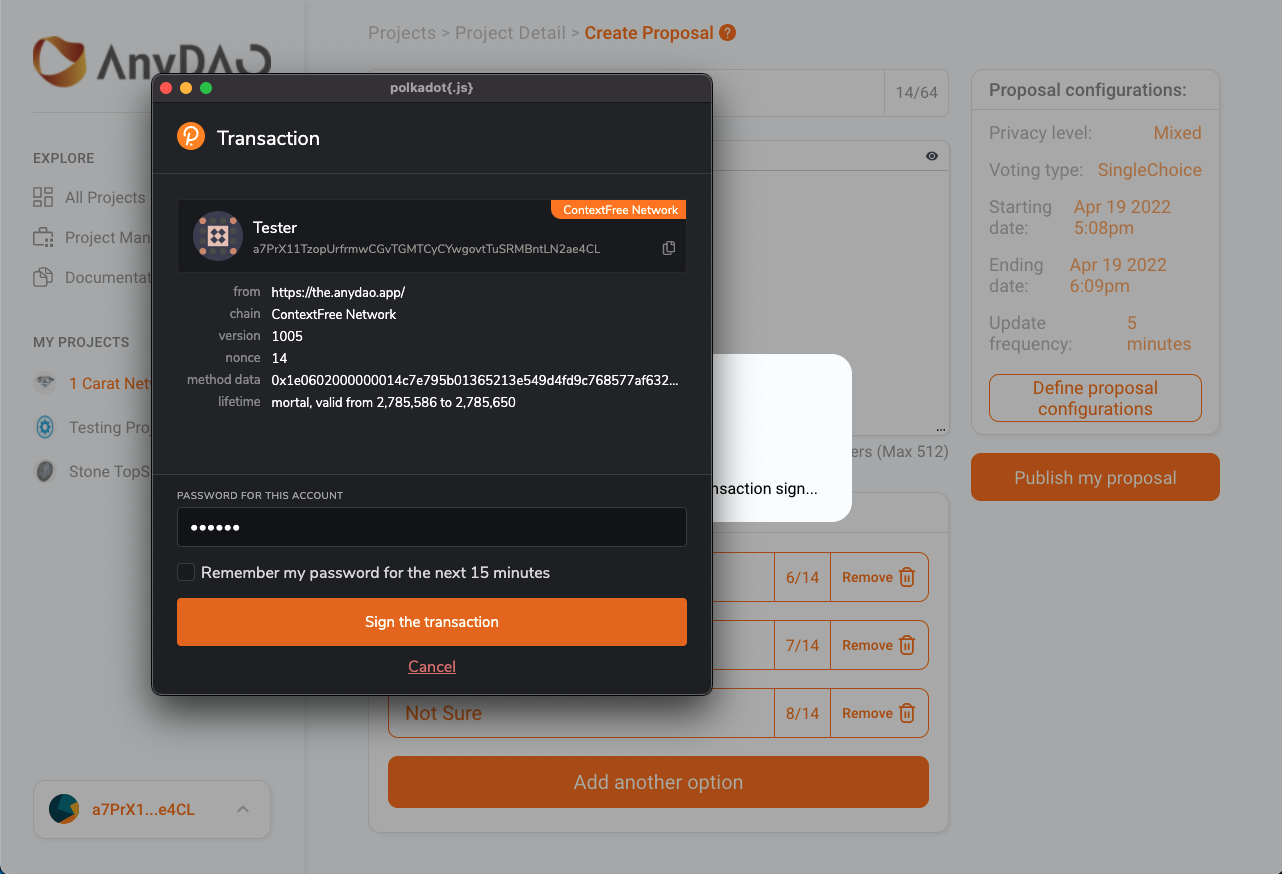This screenshot has height=874, width=1282.
Task: Click Publish my proposal button
Action: pyautogui.click(x=1095, y=477)
